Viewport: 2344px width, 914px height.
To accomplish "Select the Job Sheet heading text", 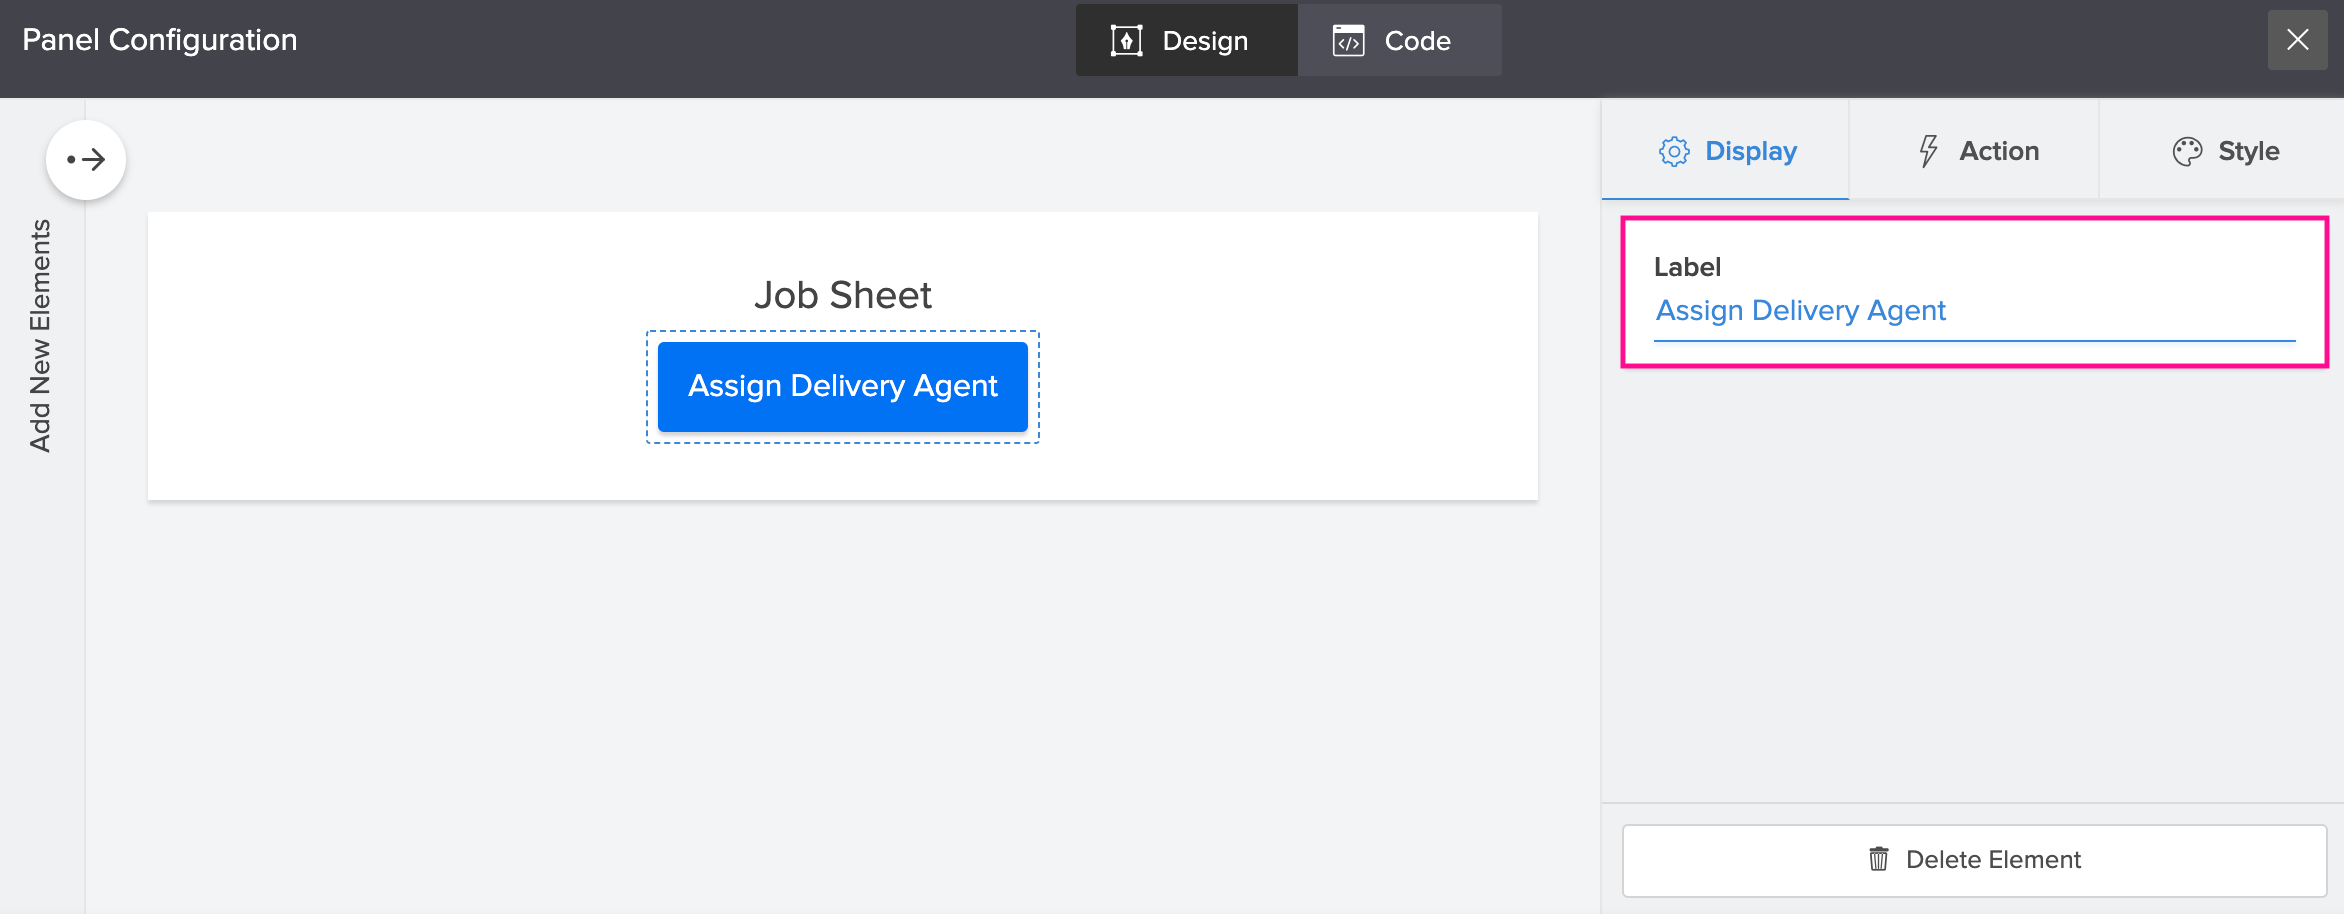I will pyautogui.click(x=842, y=295).
